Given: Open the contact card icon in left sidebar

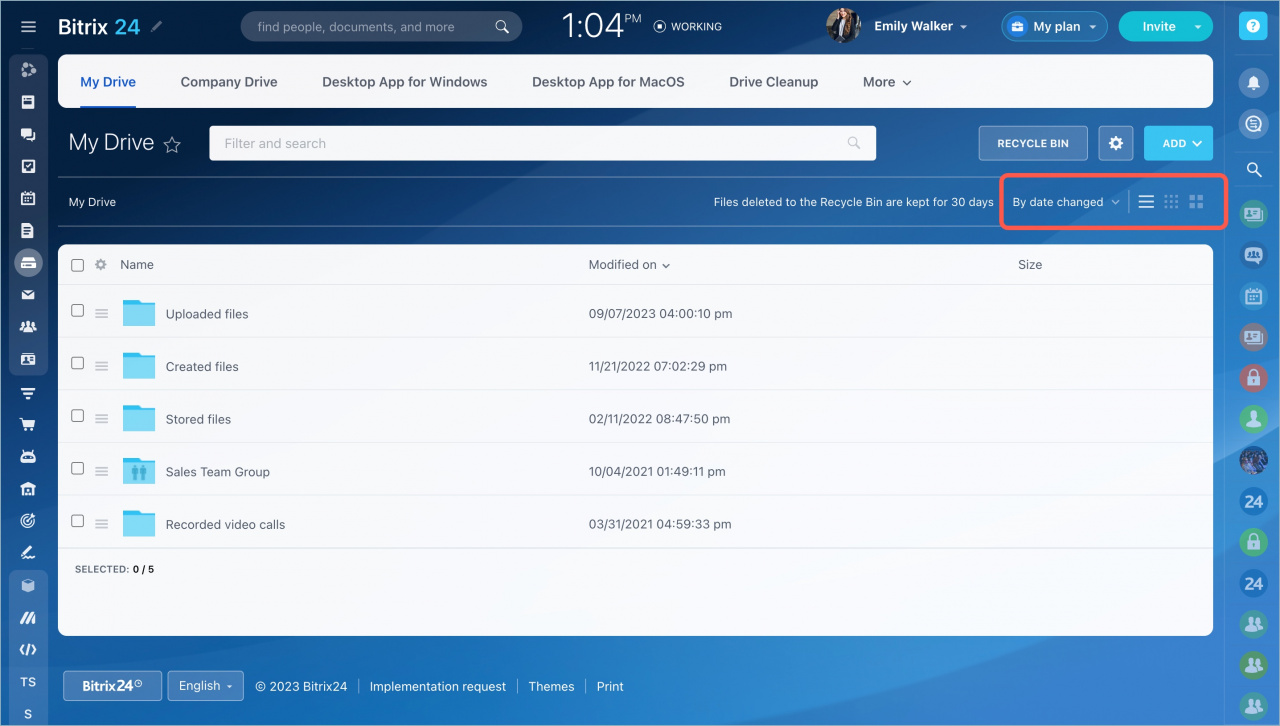Looking at the screenshot, I should pyautogui.click(x=28, y=359).
